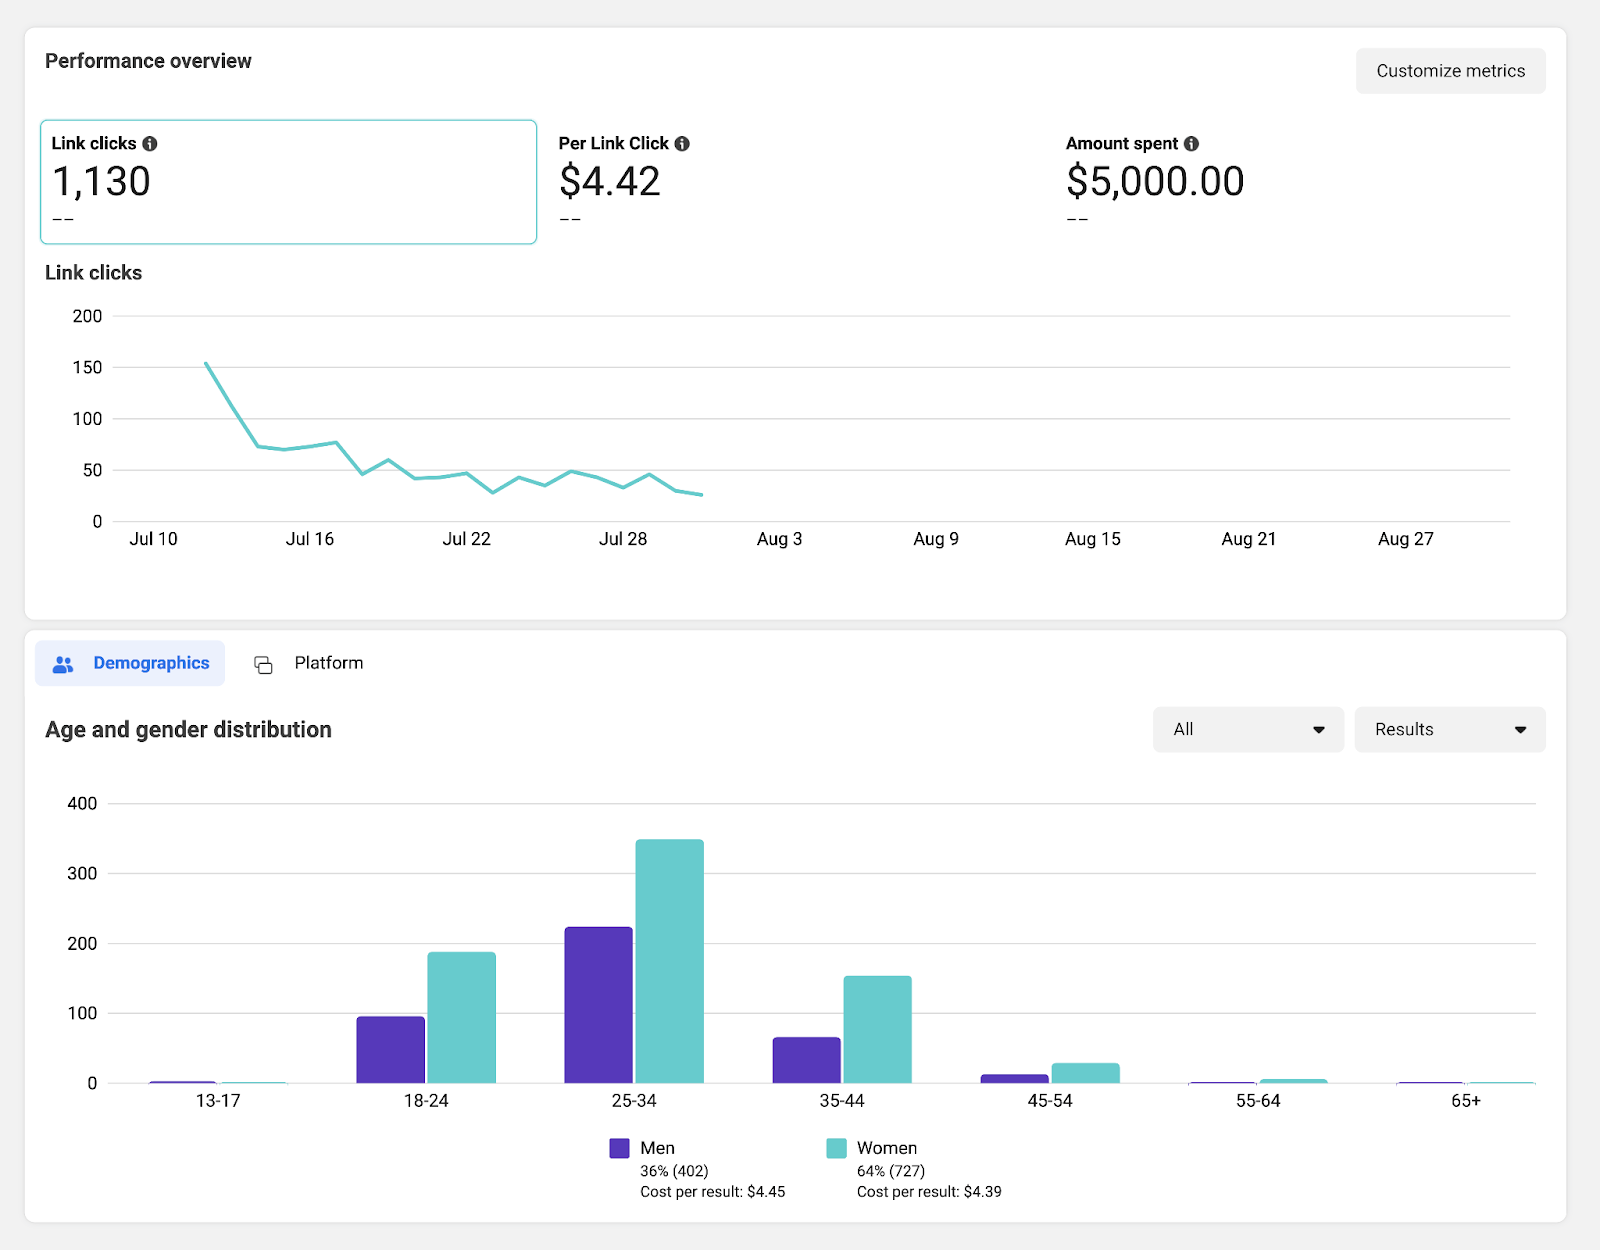The width and height of the screenshot is (1600, 1250).
Task: Click the Customize metrics button
Action: click(1450, 70)
